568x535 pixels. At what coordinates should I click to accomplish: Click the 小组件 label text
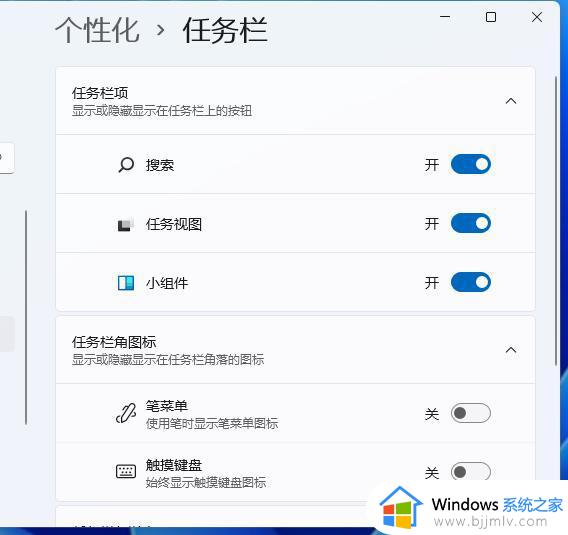click(x=167, y=283)
